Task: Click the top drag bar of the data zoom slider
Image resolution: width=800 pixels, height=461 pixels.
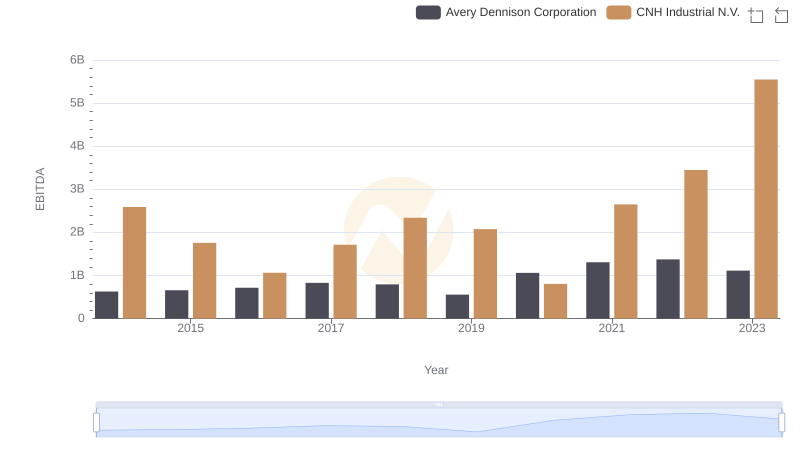Action: (439, 404)
